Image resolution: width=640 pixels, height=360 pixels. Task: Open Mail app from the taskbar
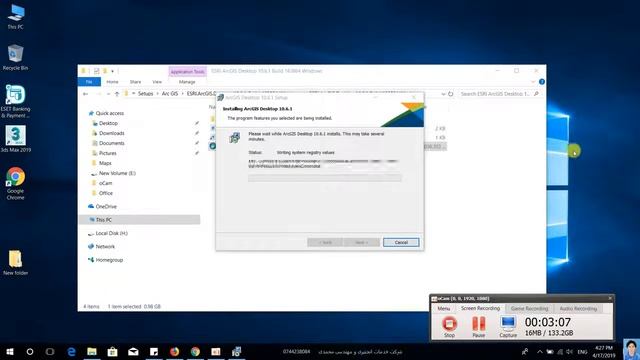(x=133, y=351)
